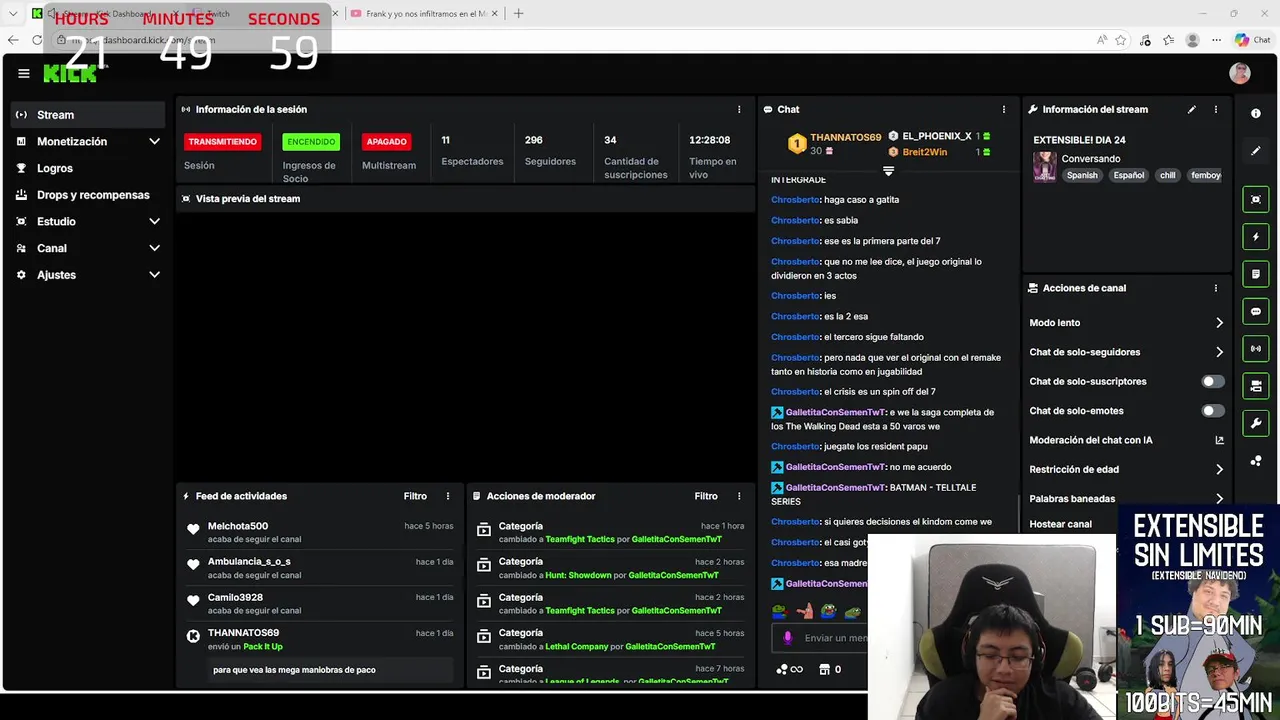The height and width of the screenshot is (720, 1280).
Task: Expand the Ajustes sidebar section
Action: pyautogui.click(x=154, y=275)
